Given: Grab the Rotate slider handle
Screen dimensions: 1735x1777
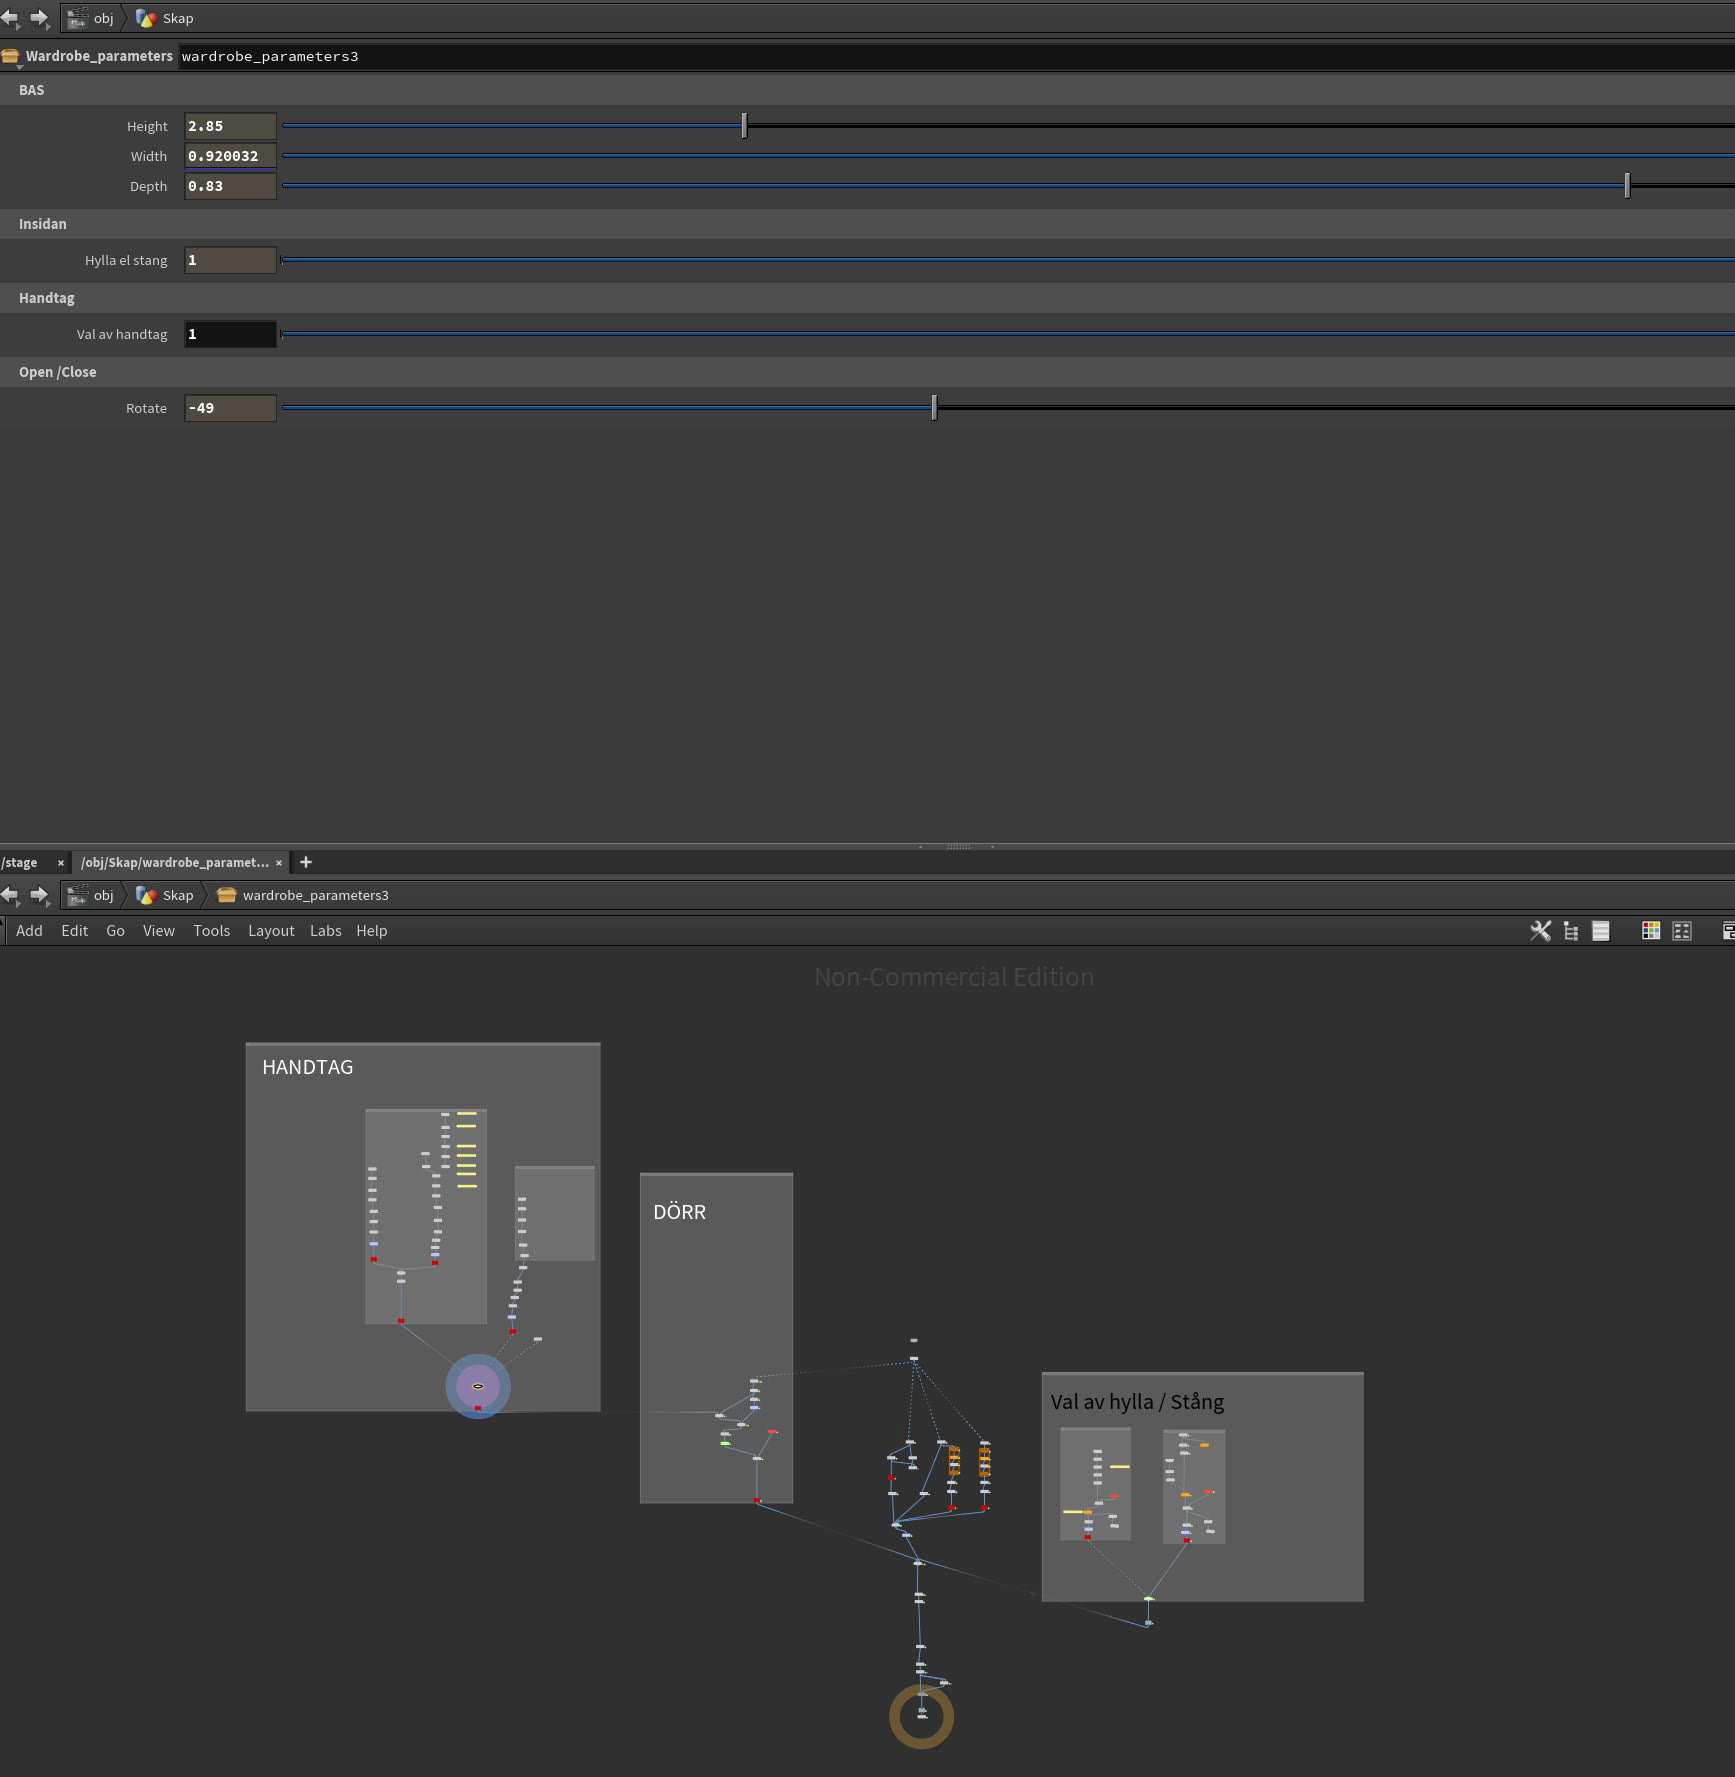Looking at the screenshot, I should (934, 408).
